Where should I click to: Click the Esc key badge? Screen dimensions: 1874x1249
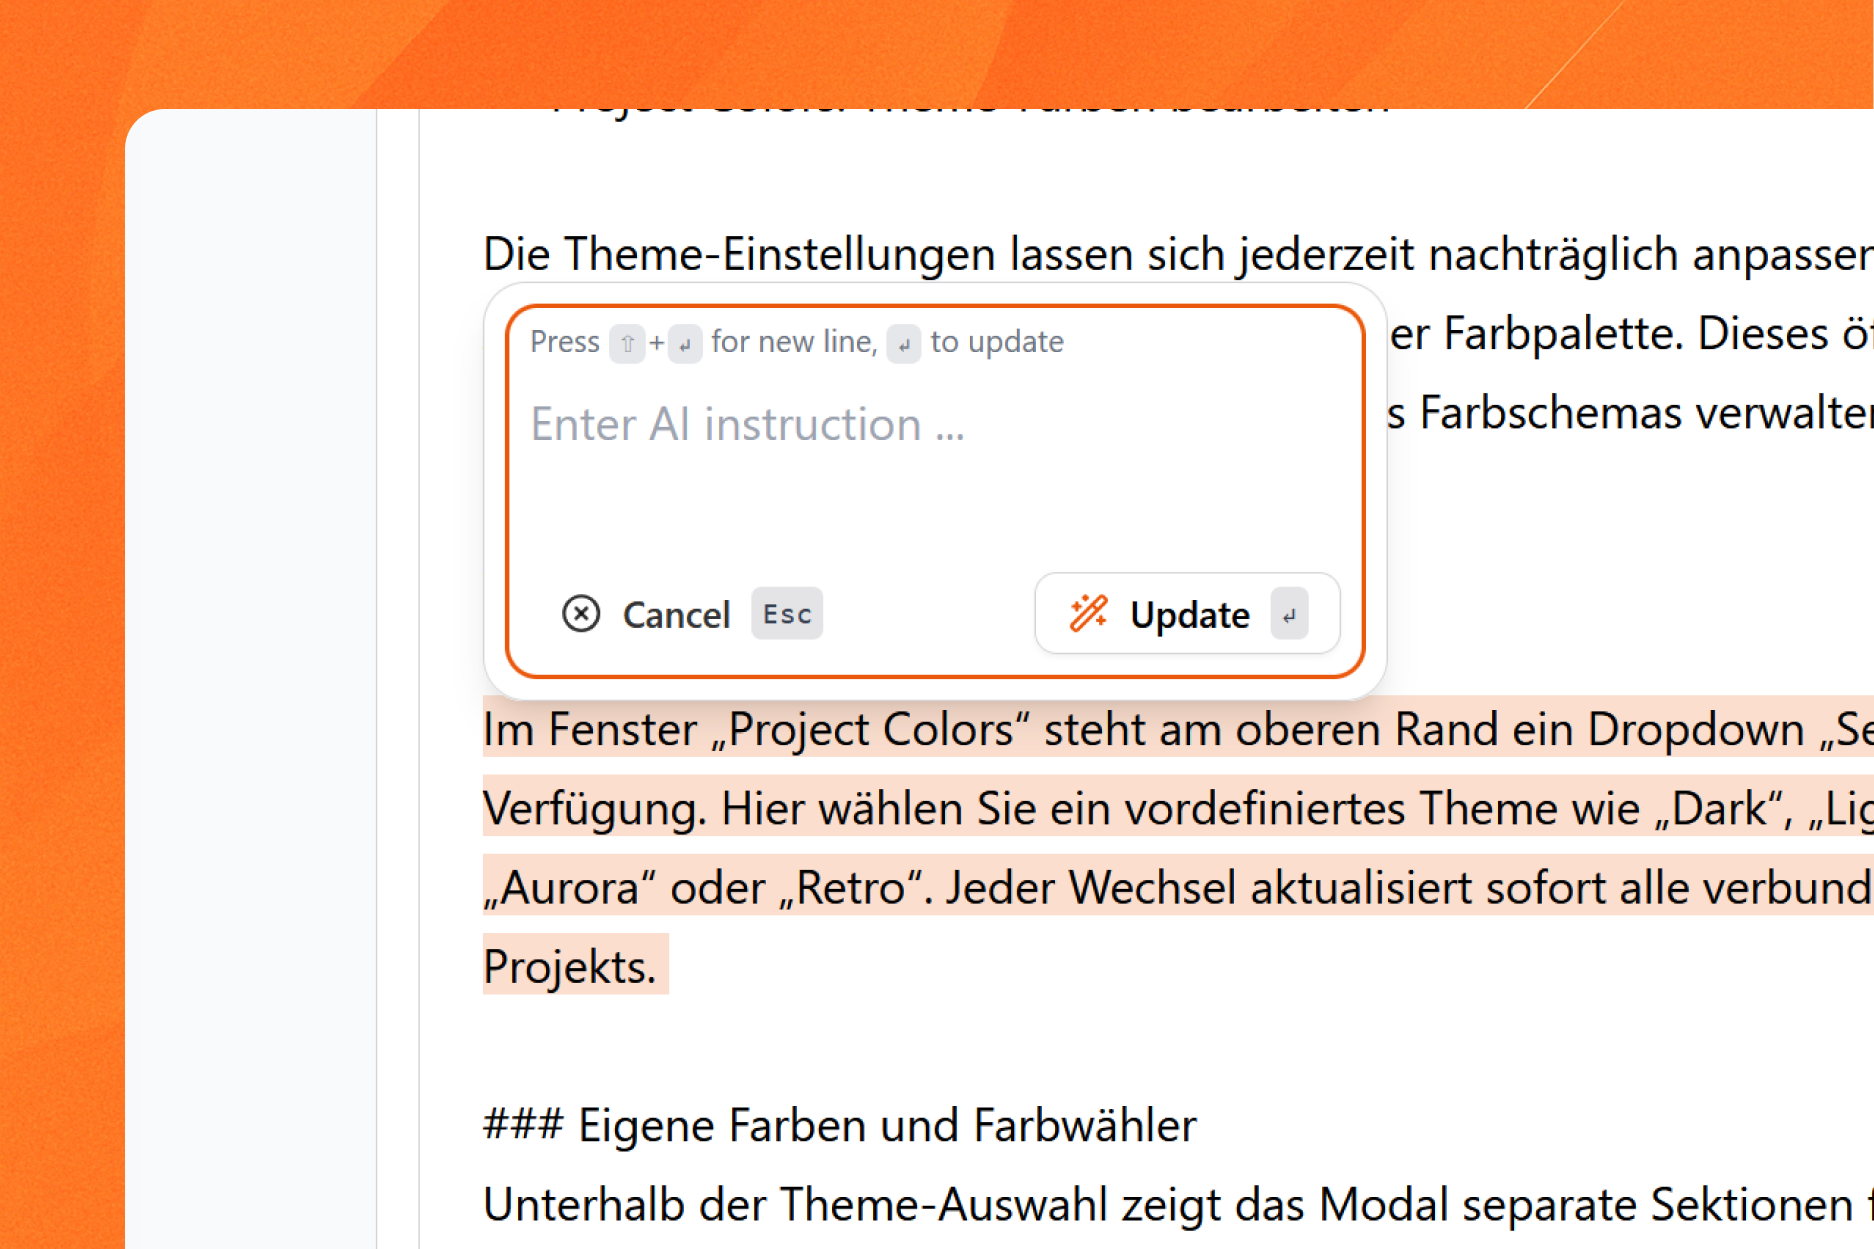[786, 614]
